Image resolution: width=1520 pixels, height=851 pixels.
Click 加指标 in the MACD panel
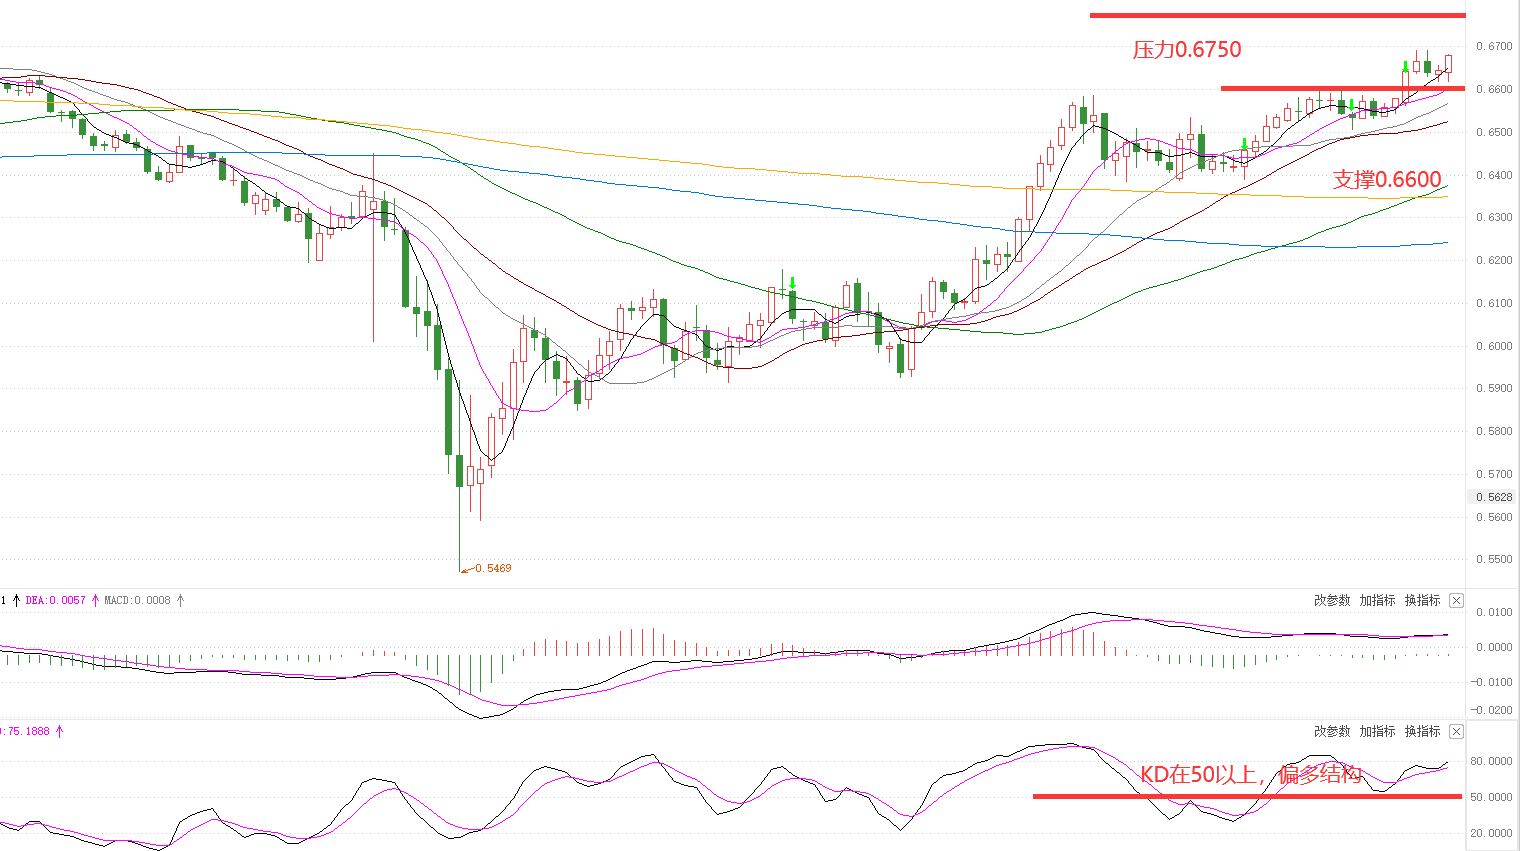coord(1377,600)
